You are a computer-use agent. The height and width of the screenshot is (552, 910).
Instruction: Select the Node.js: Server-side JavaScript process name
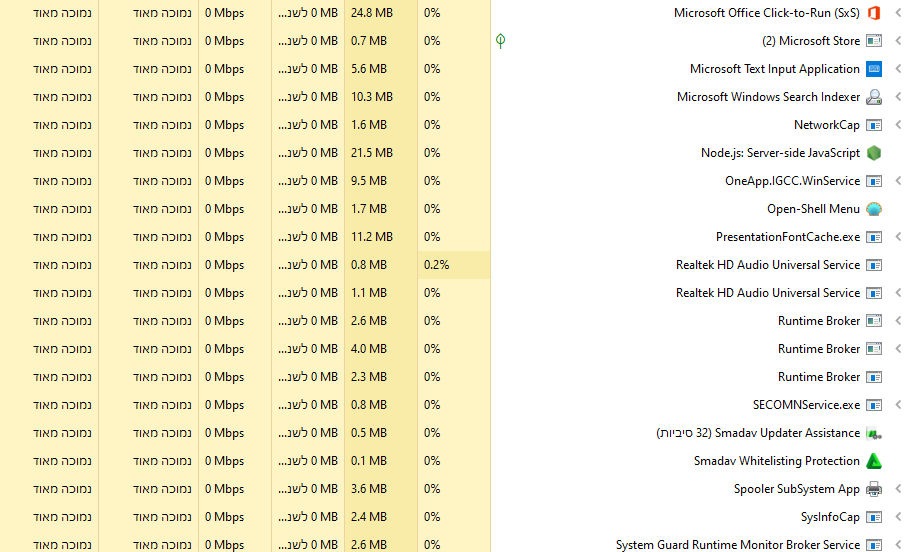point(780,153)
